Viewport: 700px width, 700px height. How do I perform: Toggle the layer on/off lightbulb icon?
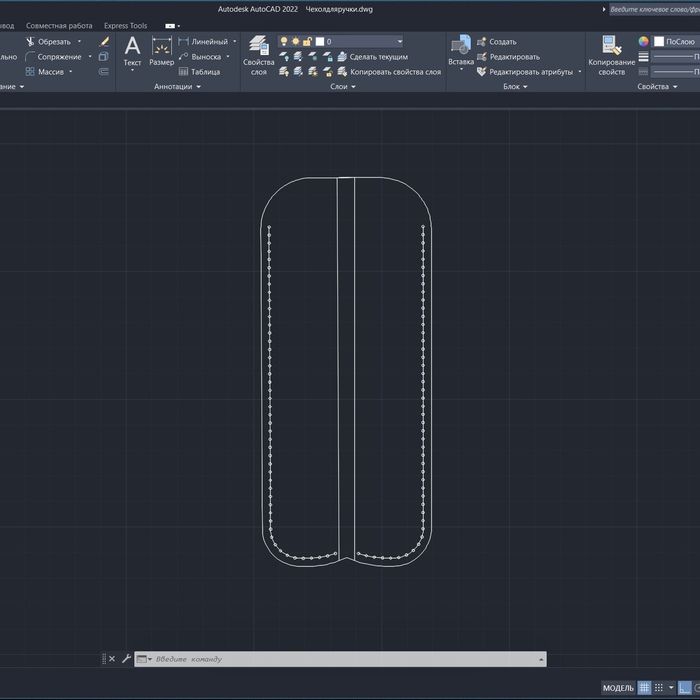coord(284,42)
